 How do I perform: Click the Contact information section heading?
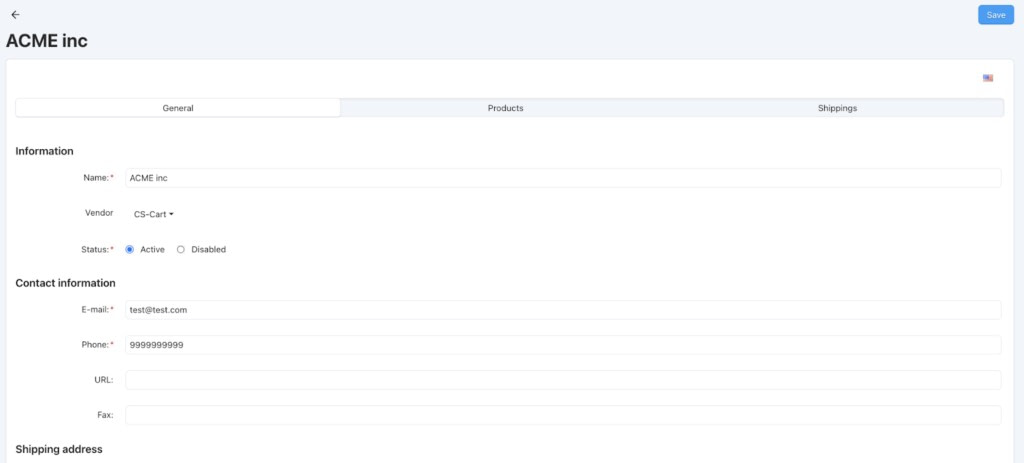(x=65, y=283)
